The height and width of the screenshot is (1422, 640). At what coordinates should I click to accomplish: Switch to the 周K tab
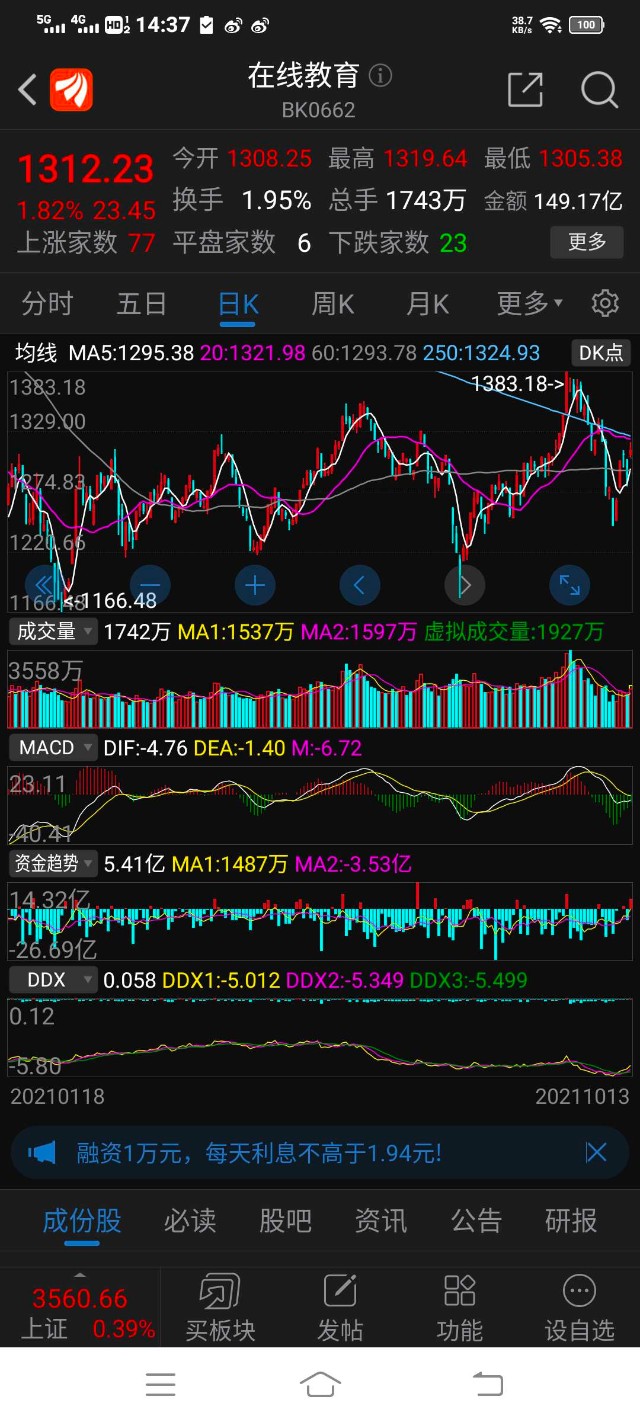point(333,303)
